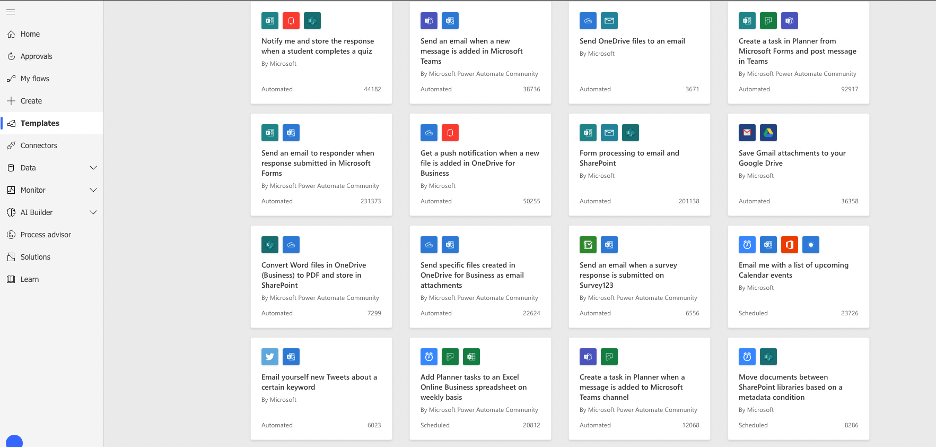Screen dimensions: 936x448
Task: Open 'Send OneDrive files to an email' template
Action: (632, 41)
